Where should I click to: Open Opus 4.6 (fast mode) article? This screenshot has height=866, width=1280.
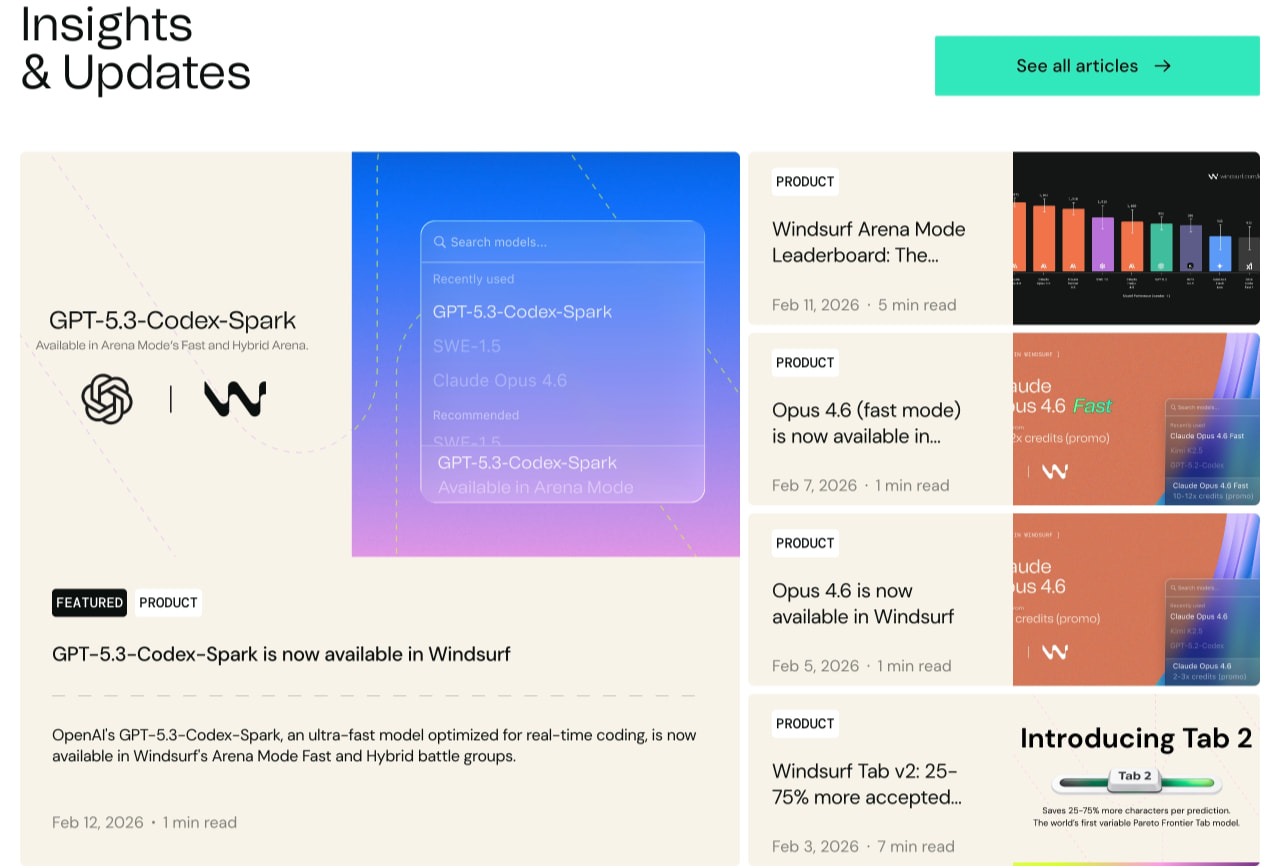[x=866, y=423]
